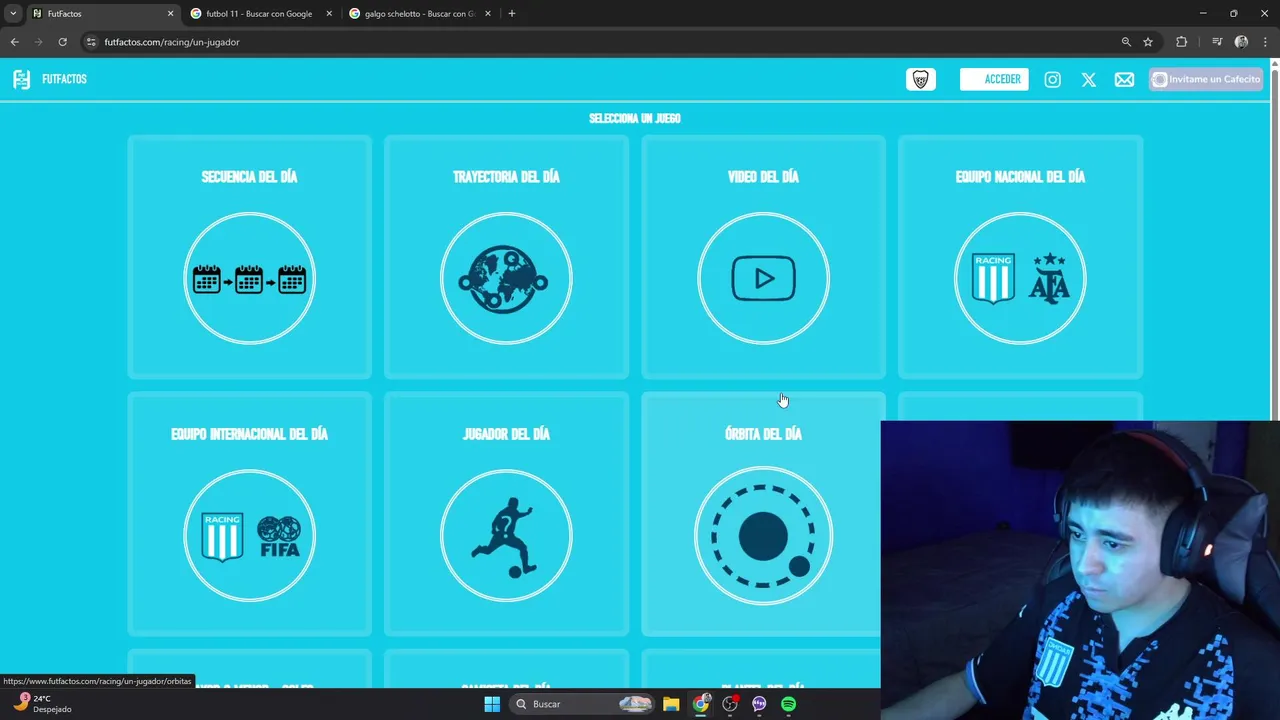
Task: Bookmark this page with the star icon
Action: coord(1148,42)
